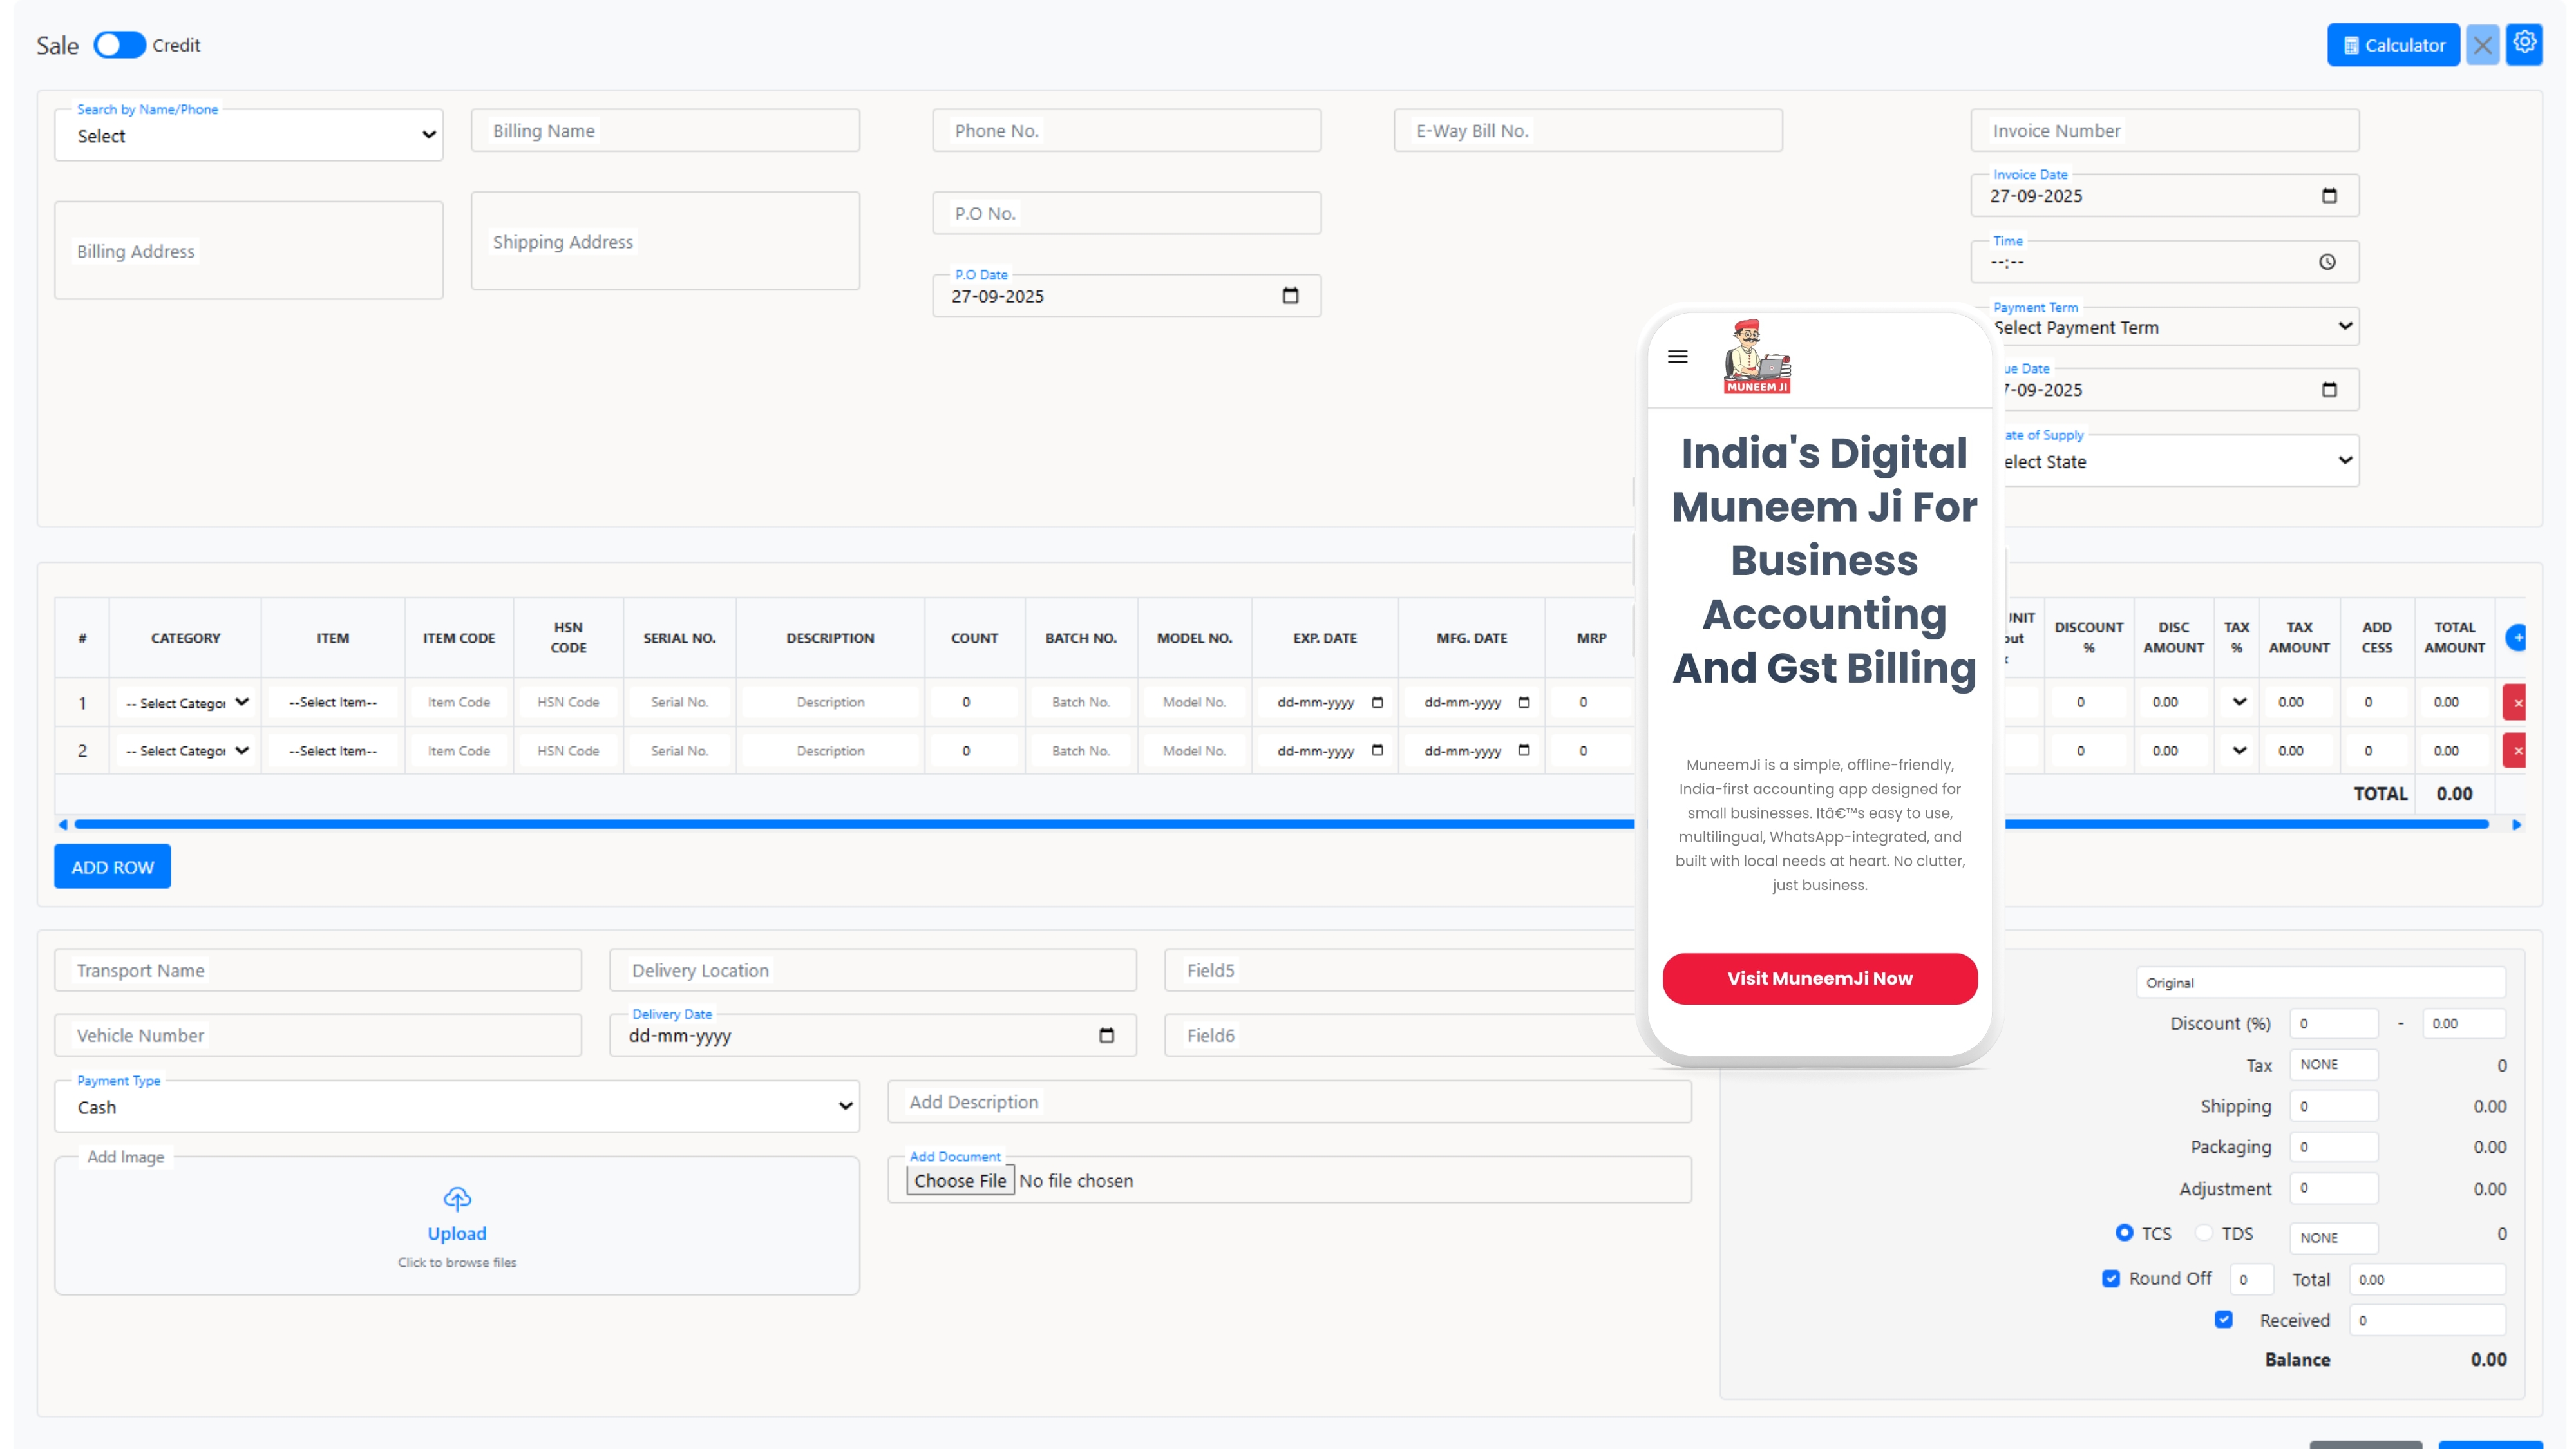Click left arrow of table scrollbar
This screenshot has height=1449, width=2576.
pos(63,824)
